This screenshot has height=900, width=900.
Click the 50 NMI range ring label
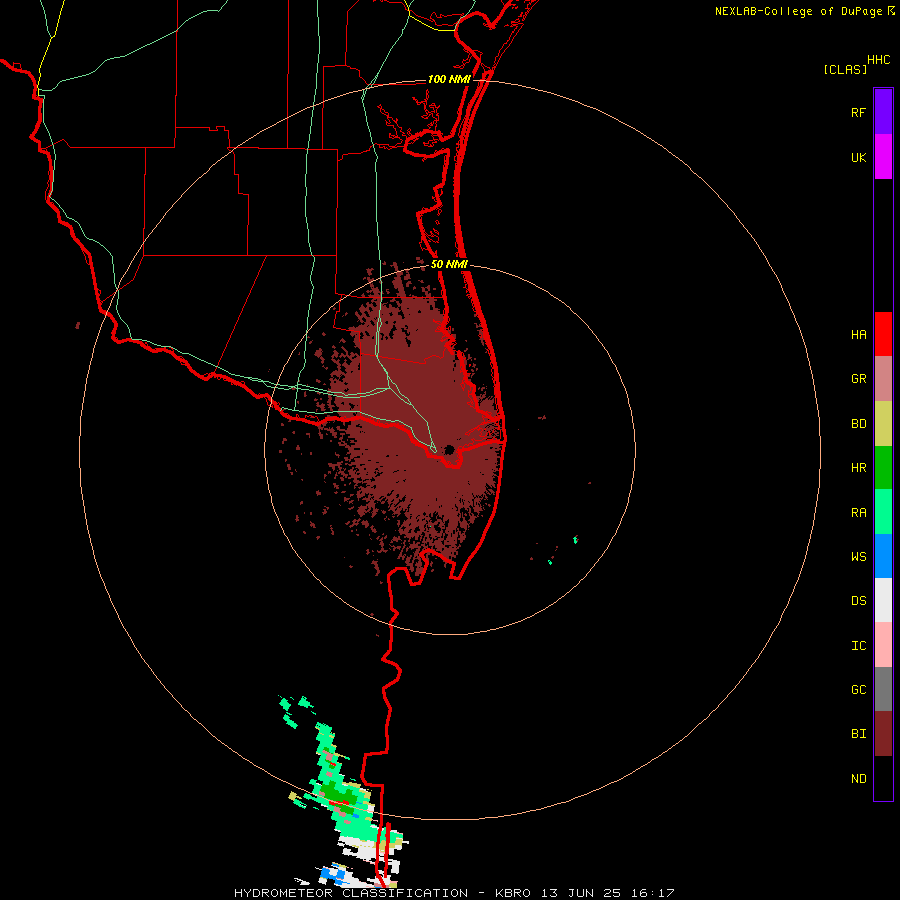click(449, 264)
